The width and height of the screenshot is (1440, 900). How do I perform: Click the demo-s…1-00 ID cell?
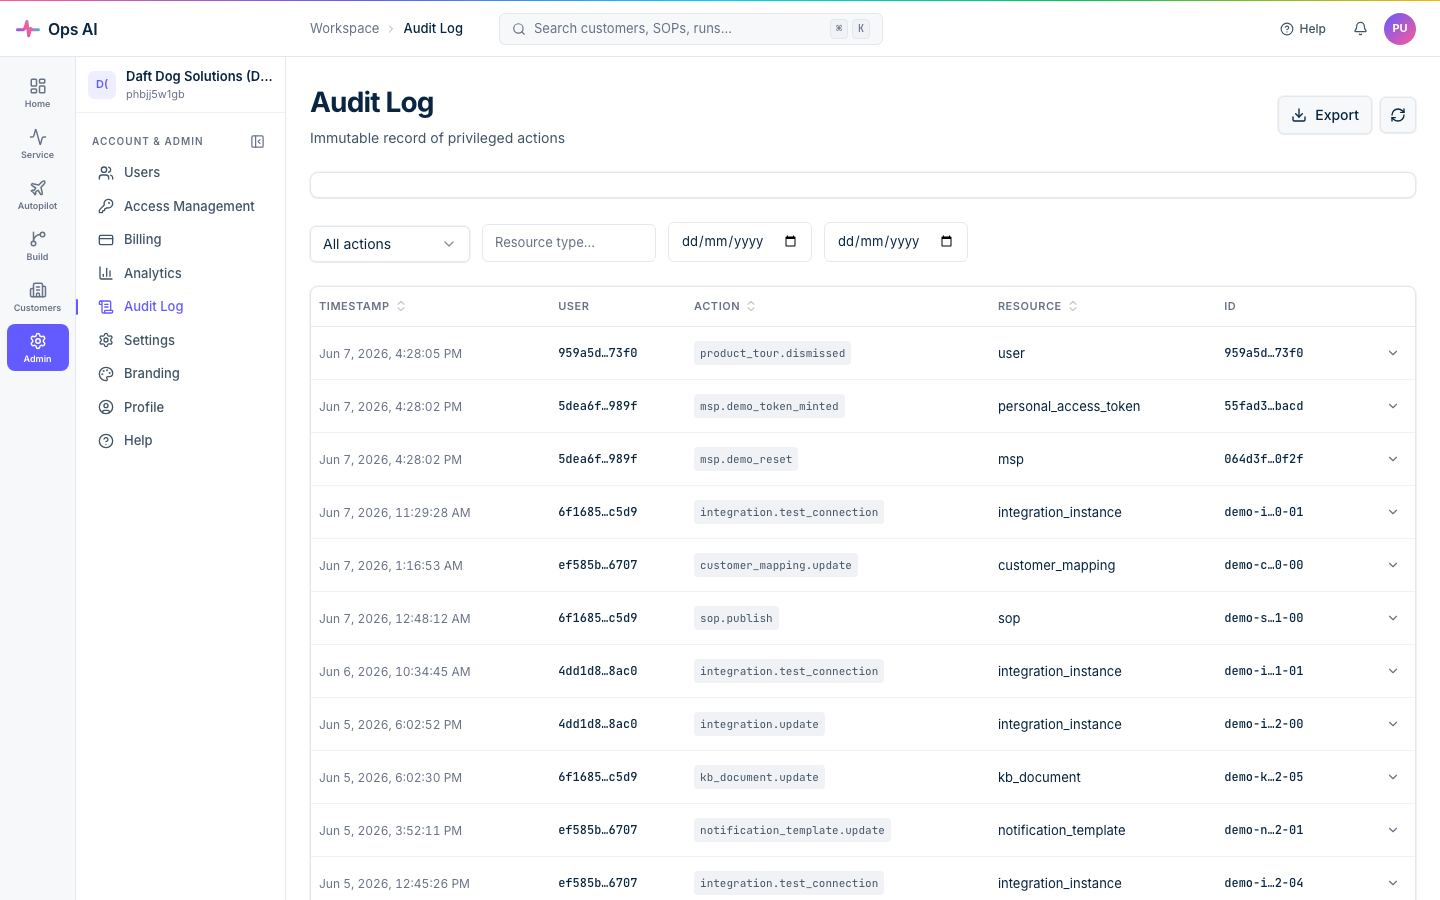pos(1264,618)
